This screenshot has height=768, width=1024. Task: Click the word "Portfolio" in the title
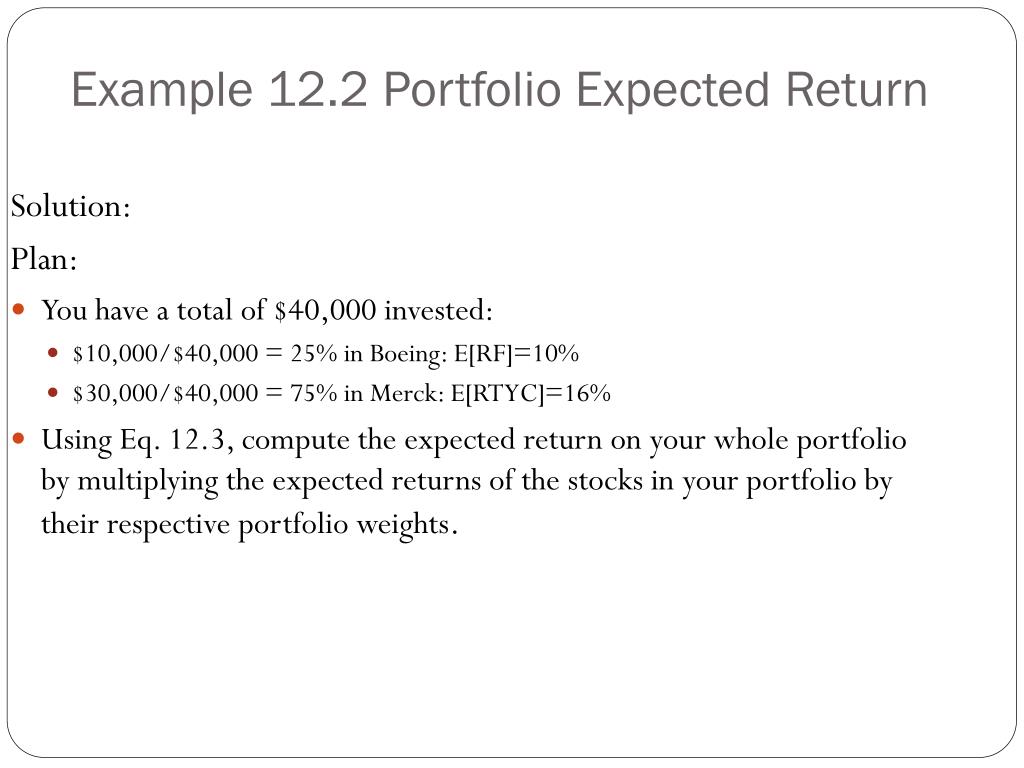(472, 90)
